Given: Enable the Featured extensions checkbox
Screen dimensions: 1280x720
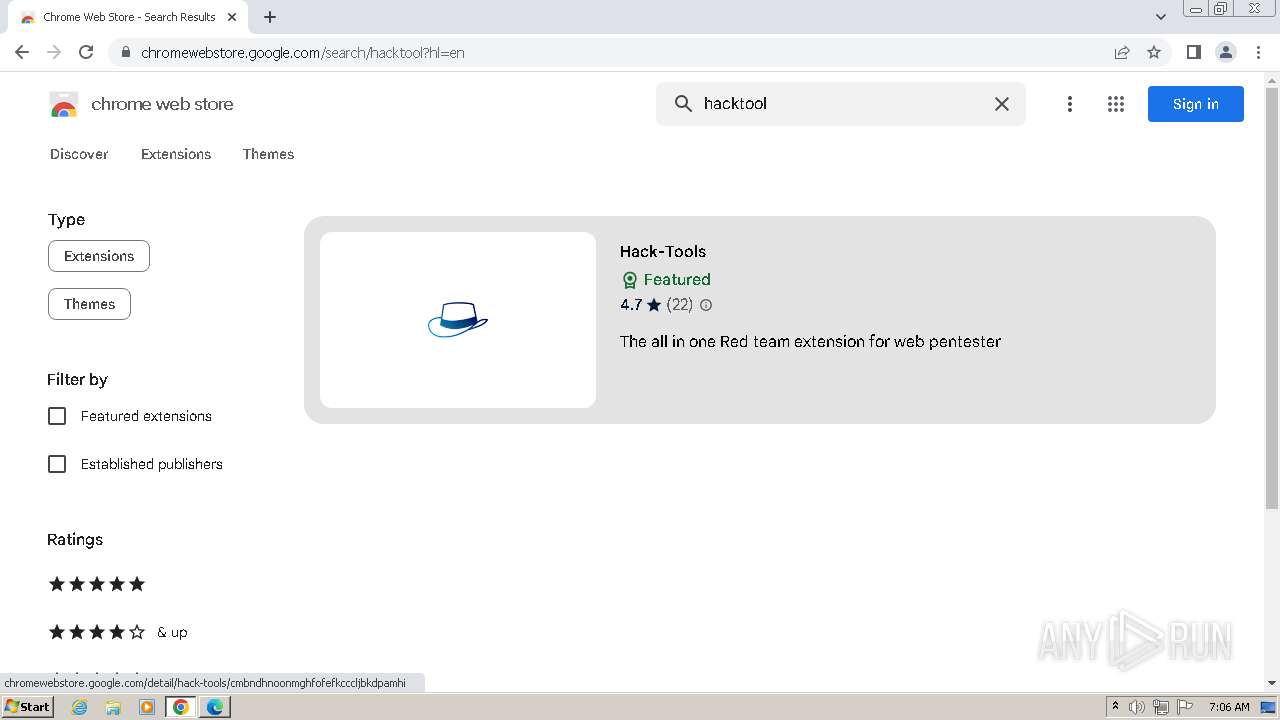Looking at the screenshot, I should 57,416.
